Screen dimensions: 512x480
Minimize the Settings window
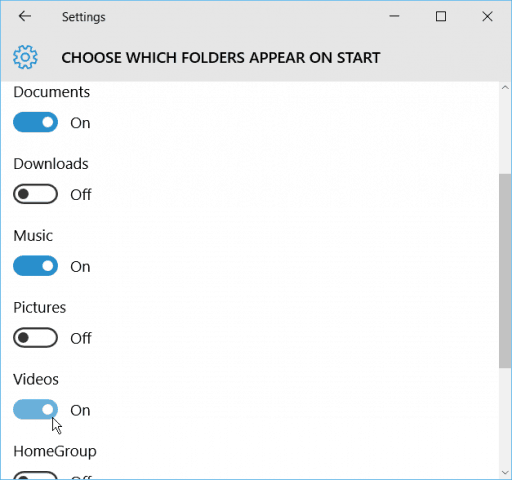(x=394, y=16)
